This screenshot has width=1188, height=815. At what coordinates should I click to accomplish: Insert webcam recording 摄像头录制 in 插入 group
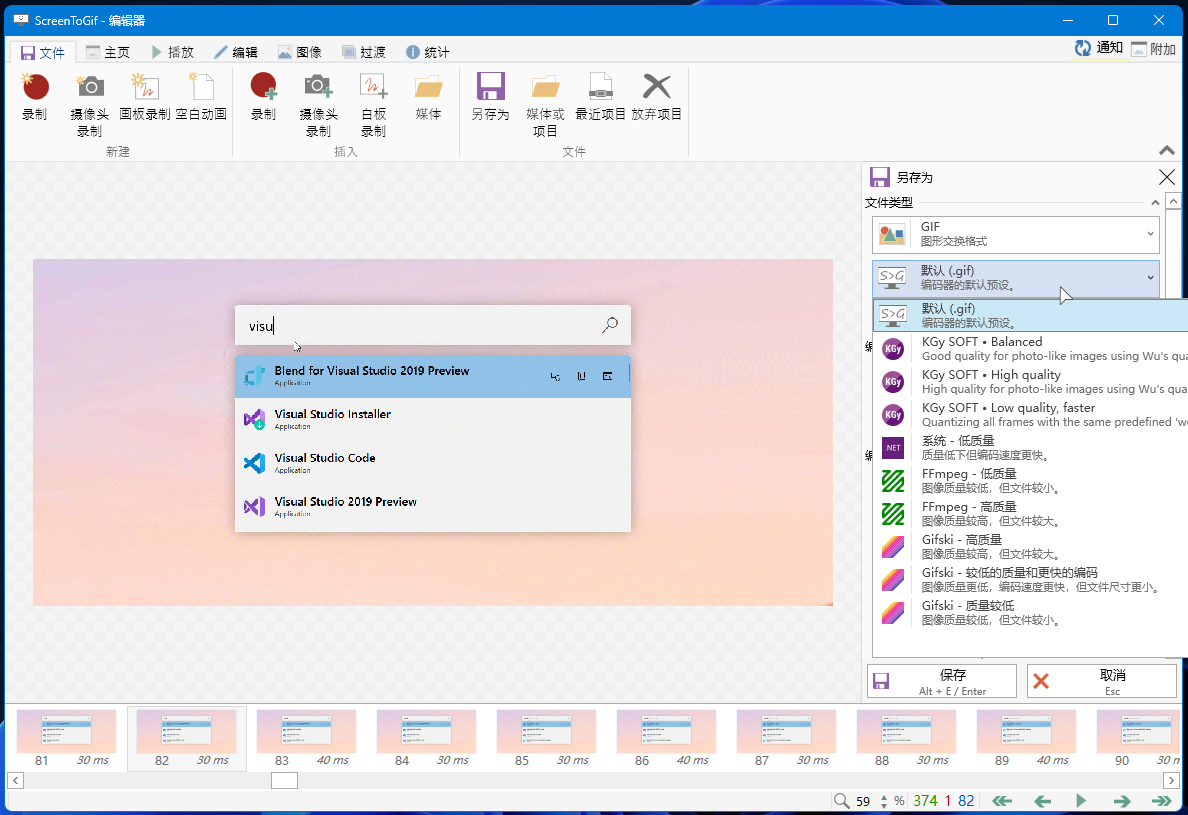pos(318,105)
